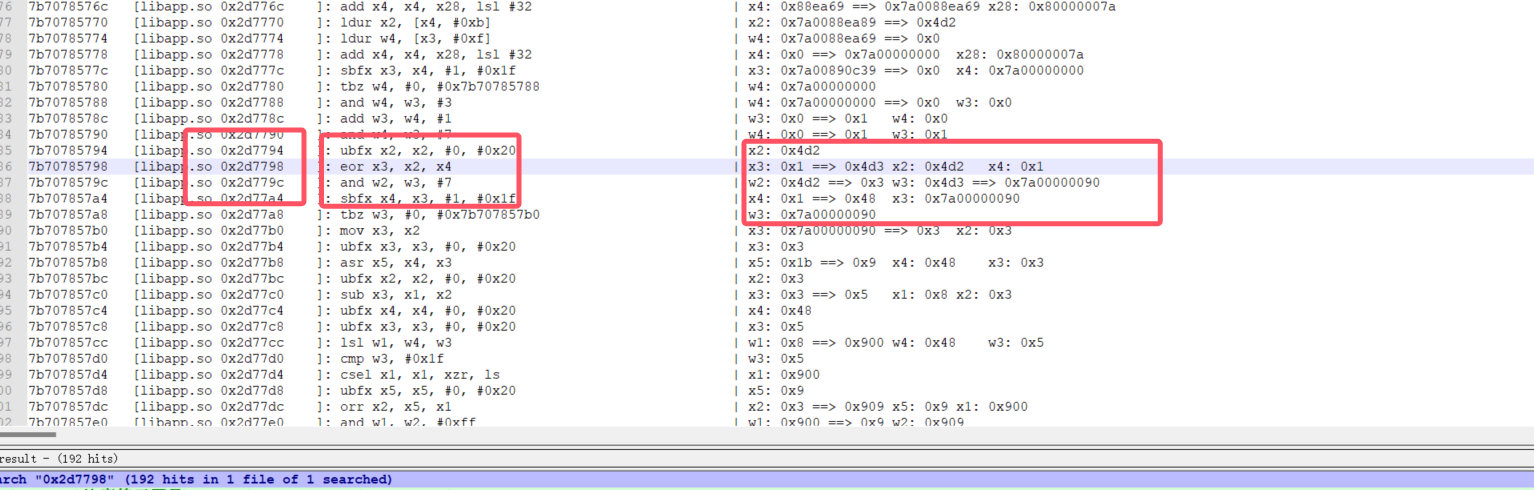
Task: Click 'ubfx x4, x4, #0, #0x20' instruction
Action: pyautogui.click(x=428, y=310)
